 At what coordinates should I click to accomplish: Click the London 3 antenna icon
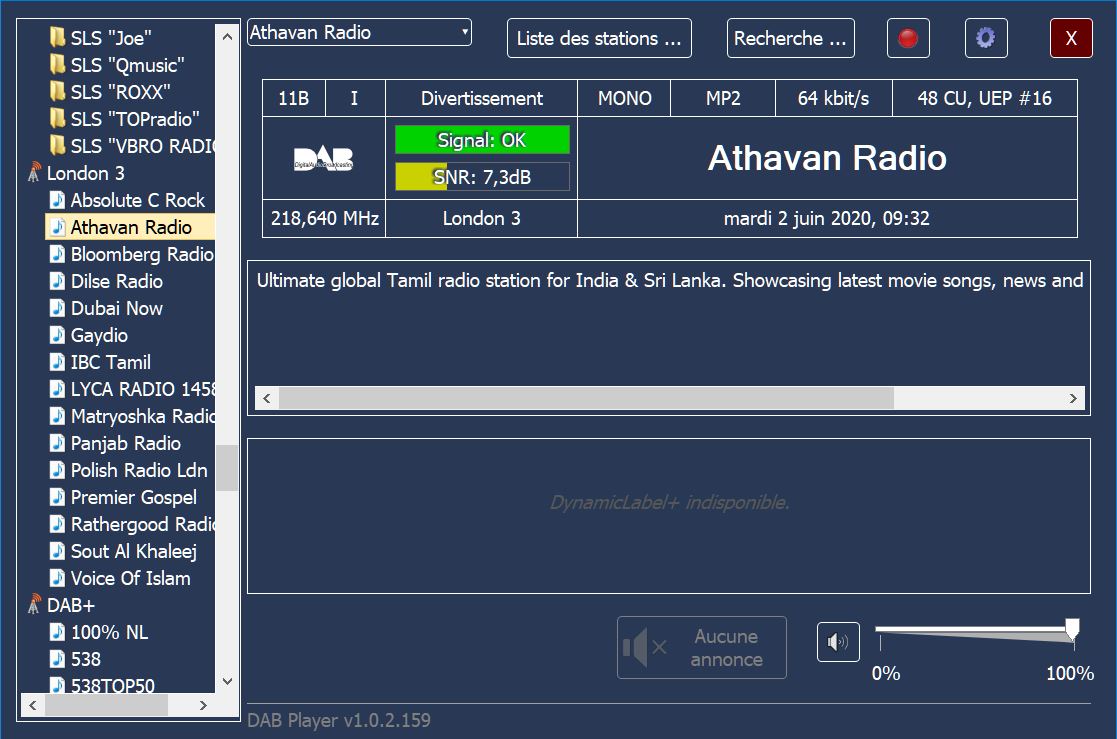pos(33,172)
